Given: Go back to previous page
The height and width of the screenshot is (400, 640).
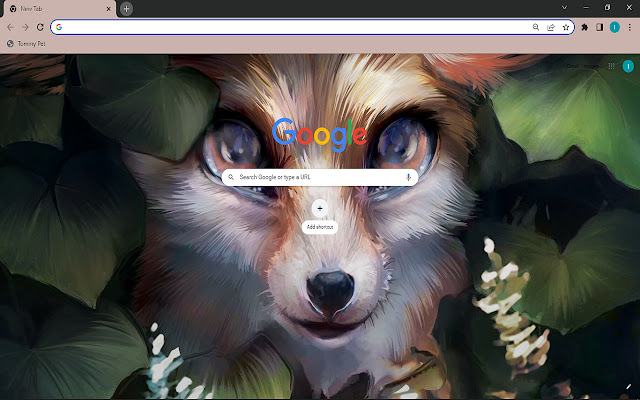Looking at the screenshot, I should point(10,27).
